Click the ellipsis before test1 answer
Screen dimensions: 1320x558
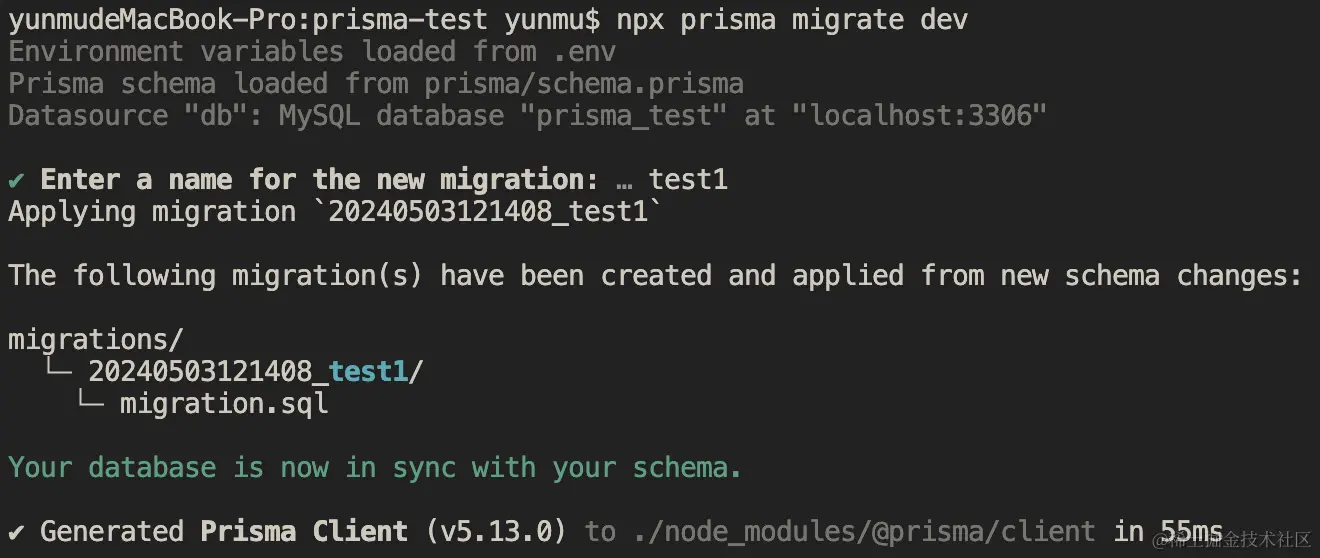624,181
